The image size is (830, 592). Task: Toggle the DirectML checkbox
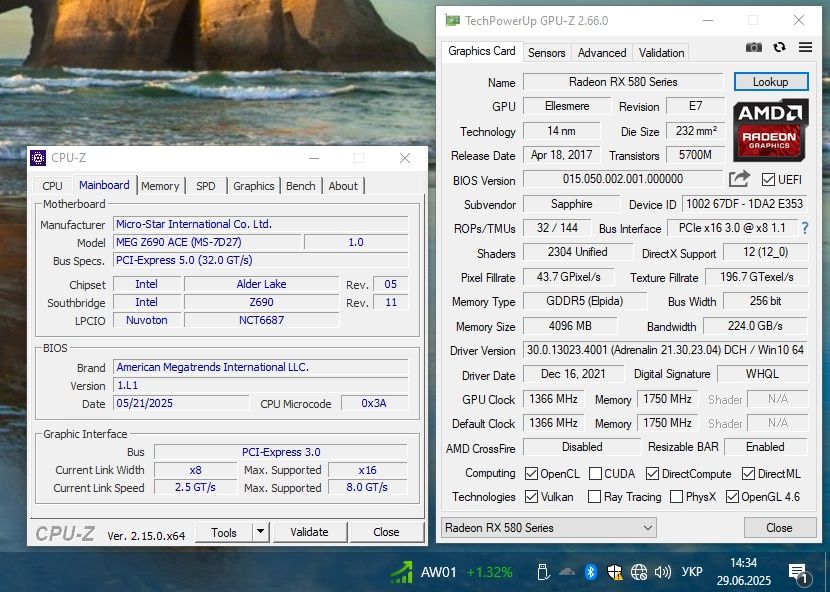point(748,473)
